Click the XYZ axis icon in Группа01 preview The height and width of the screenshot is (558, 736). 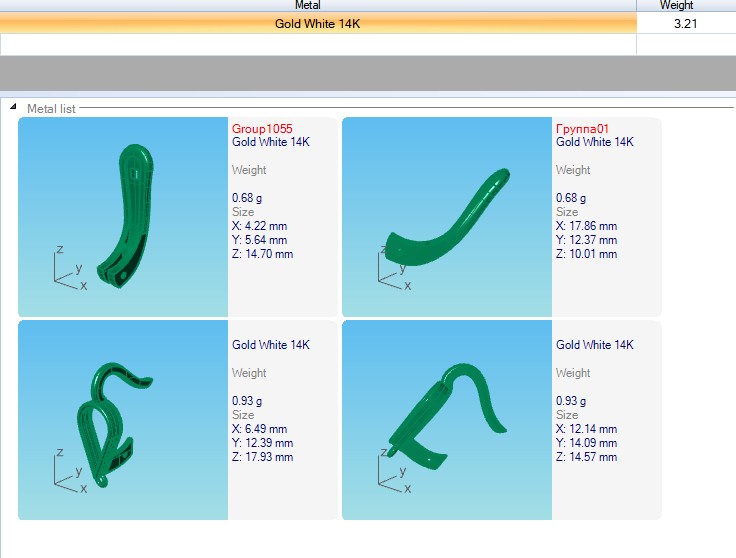393,272
